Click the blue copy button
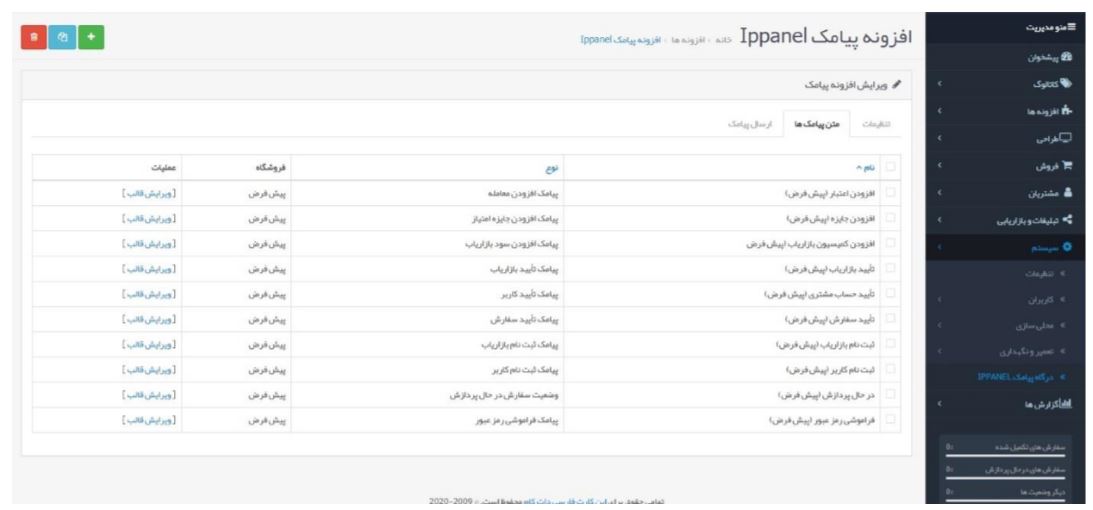1093x510 pixels. [x=63, y=37]
